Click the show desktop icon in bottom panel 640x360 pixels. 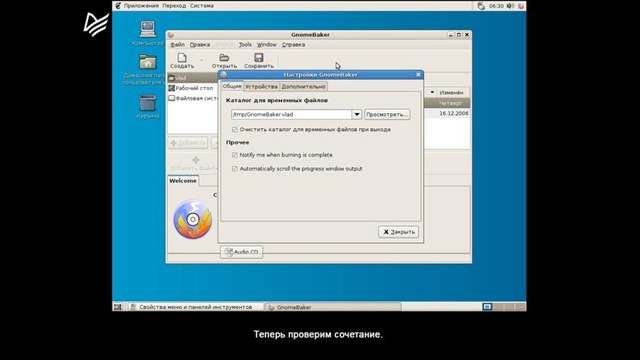pyautogui.click(x=118, y=307)
